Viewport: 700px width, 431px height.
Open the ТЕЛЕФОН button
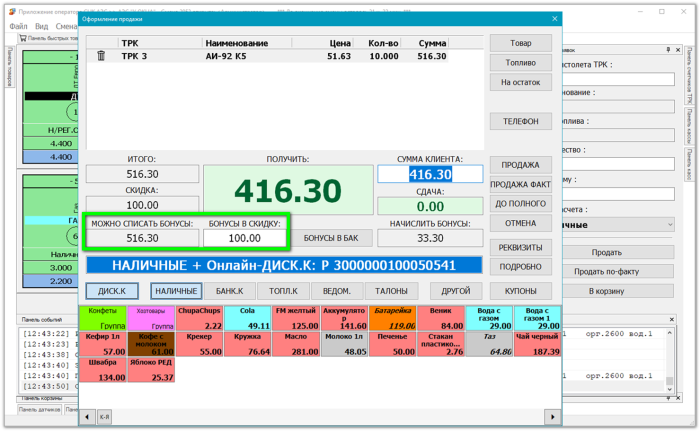pyautogui.click(x=521, y=121)
